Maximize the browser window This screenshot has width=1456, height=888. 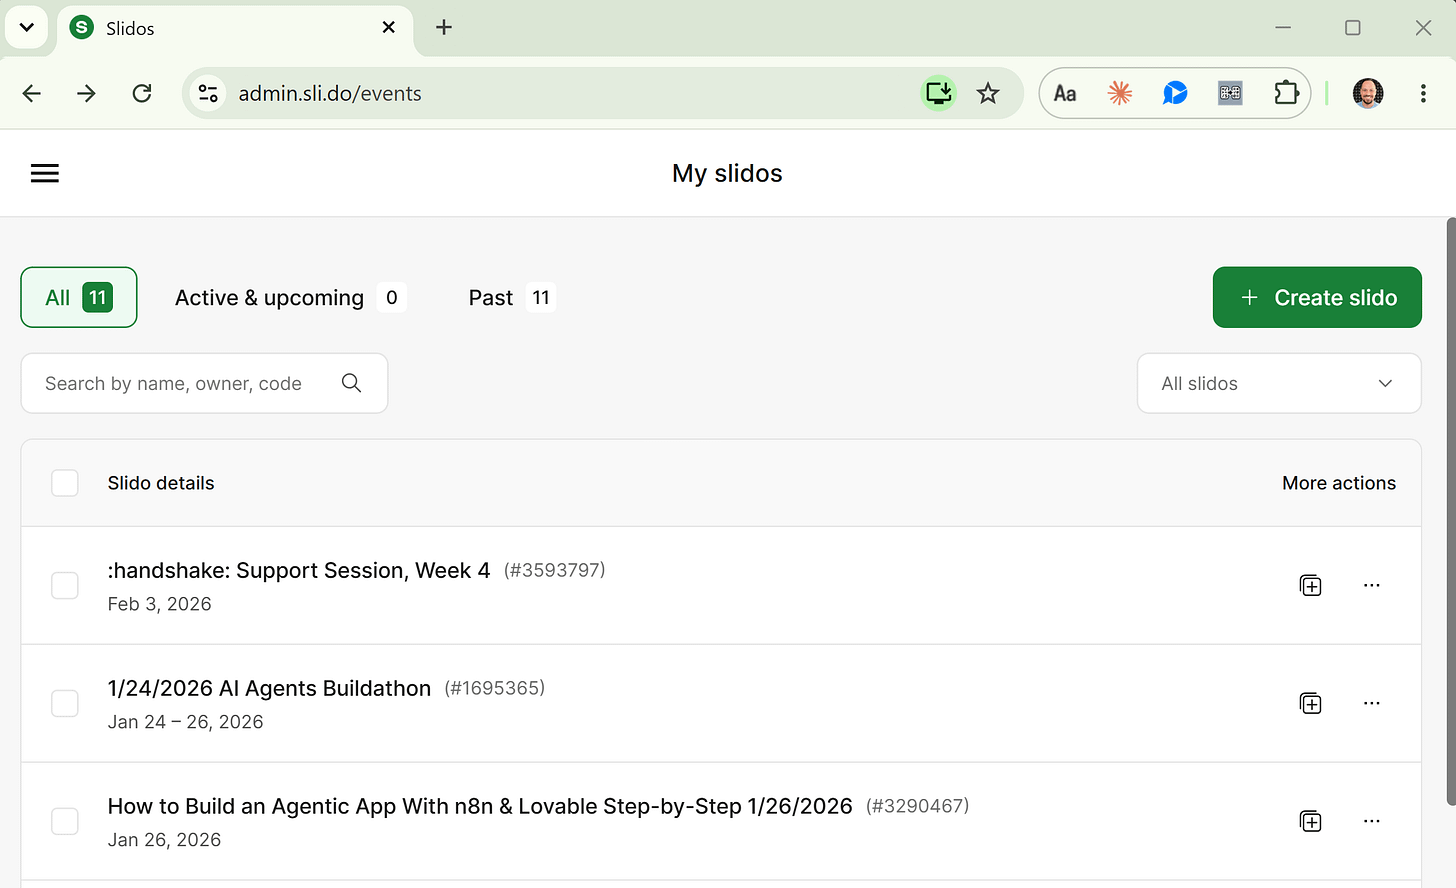pos(1353,27)
